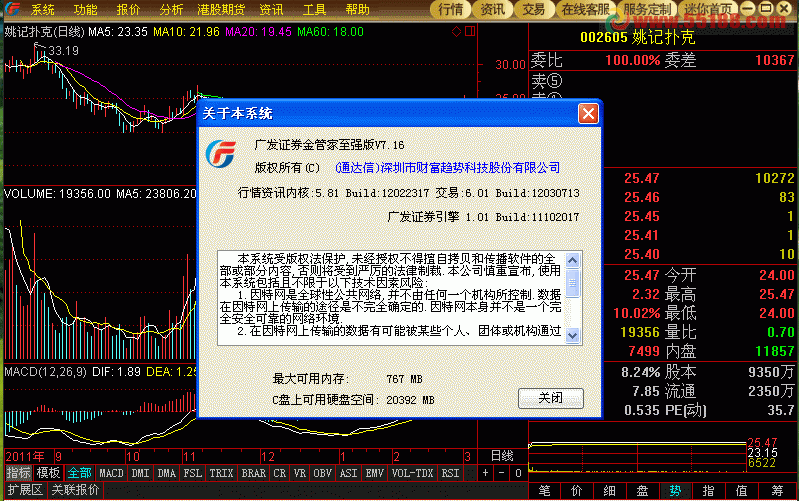Open the 功能 menu

tap(85, 9)
